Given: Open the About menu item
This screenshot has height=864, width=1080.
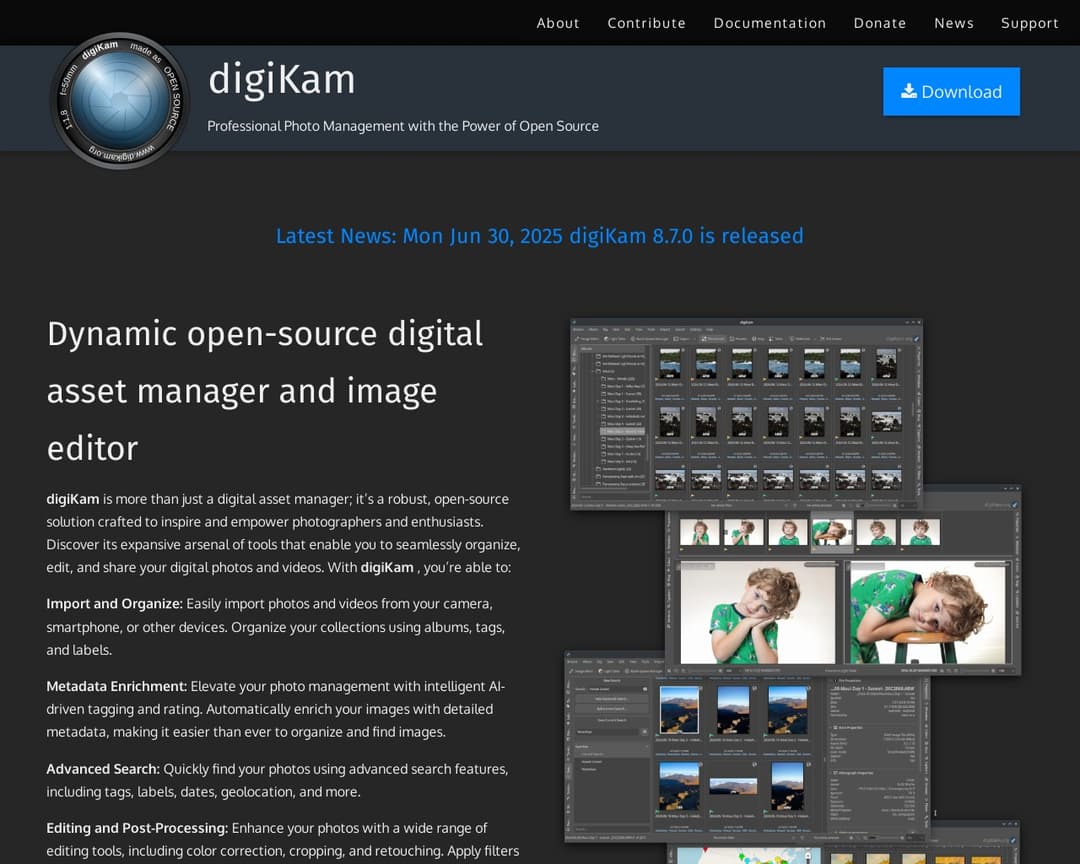Looking at the screenshot, I should [x=558, y=23].
